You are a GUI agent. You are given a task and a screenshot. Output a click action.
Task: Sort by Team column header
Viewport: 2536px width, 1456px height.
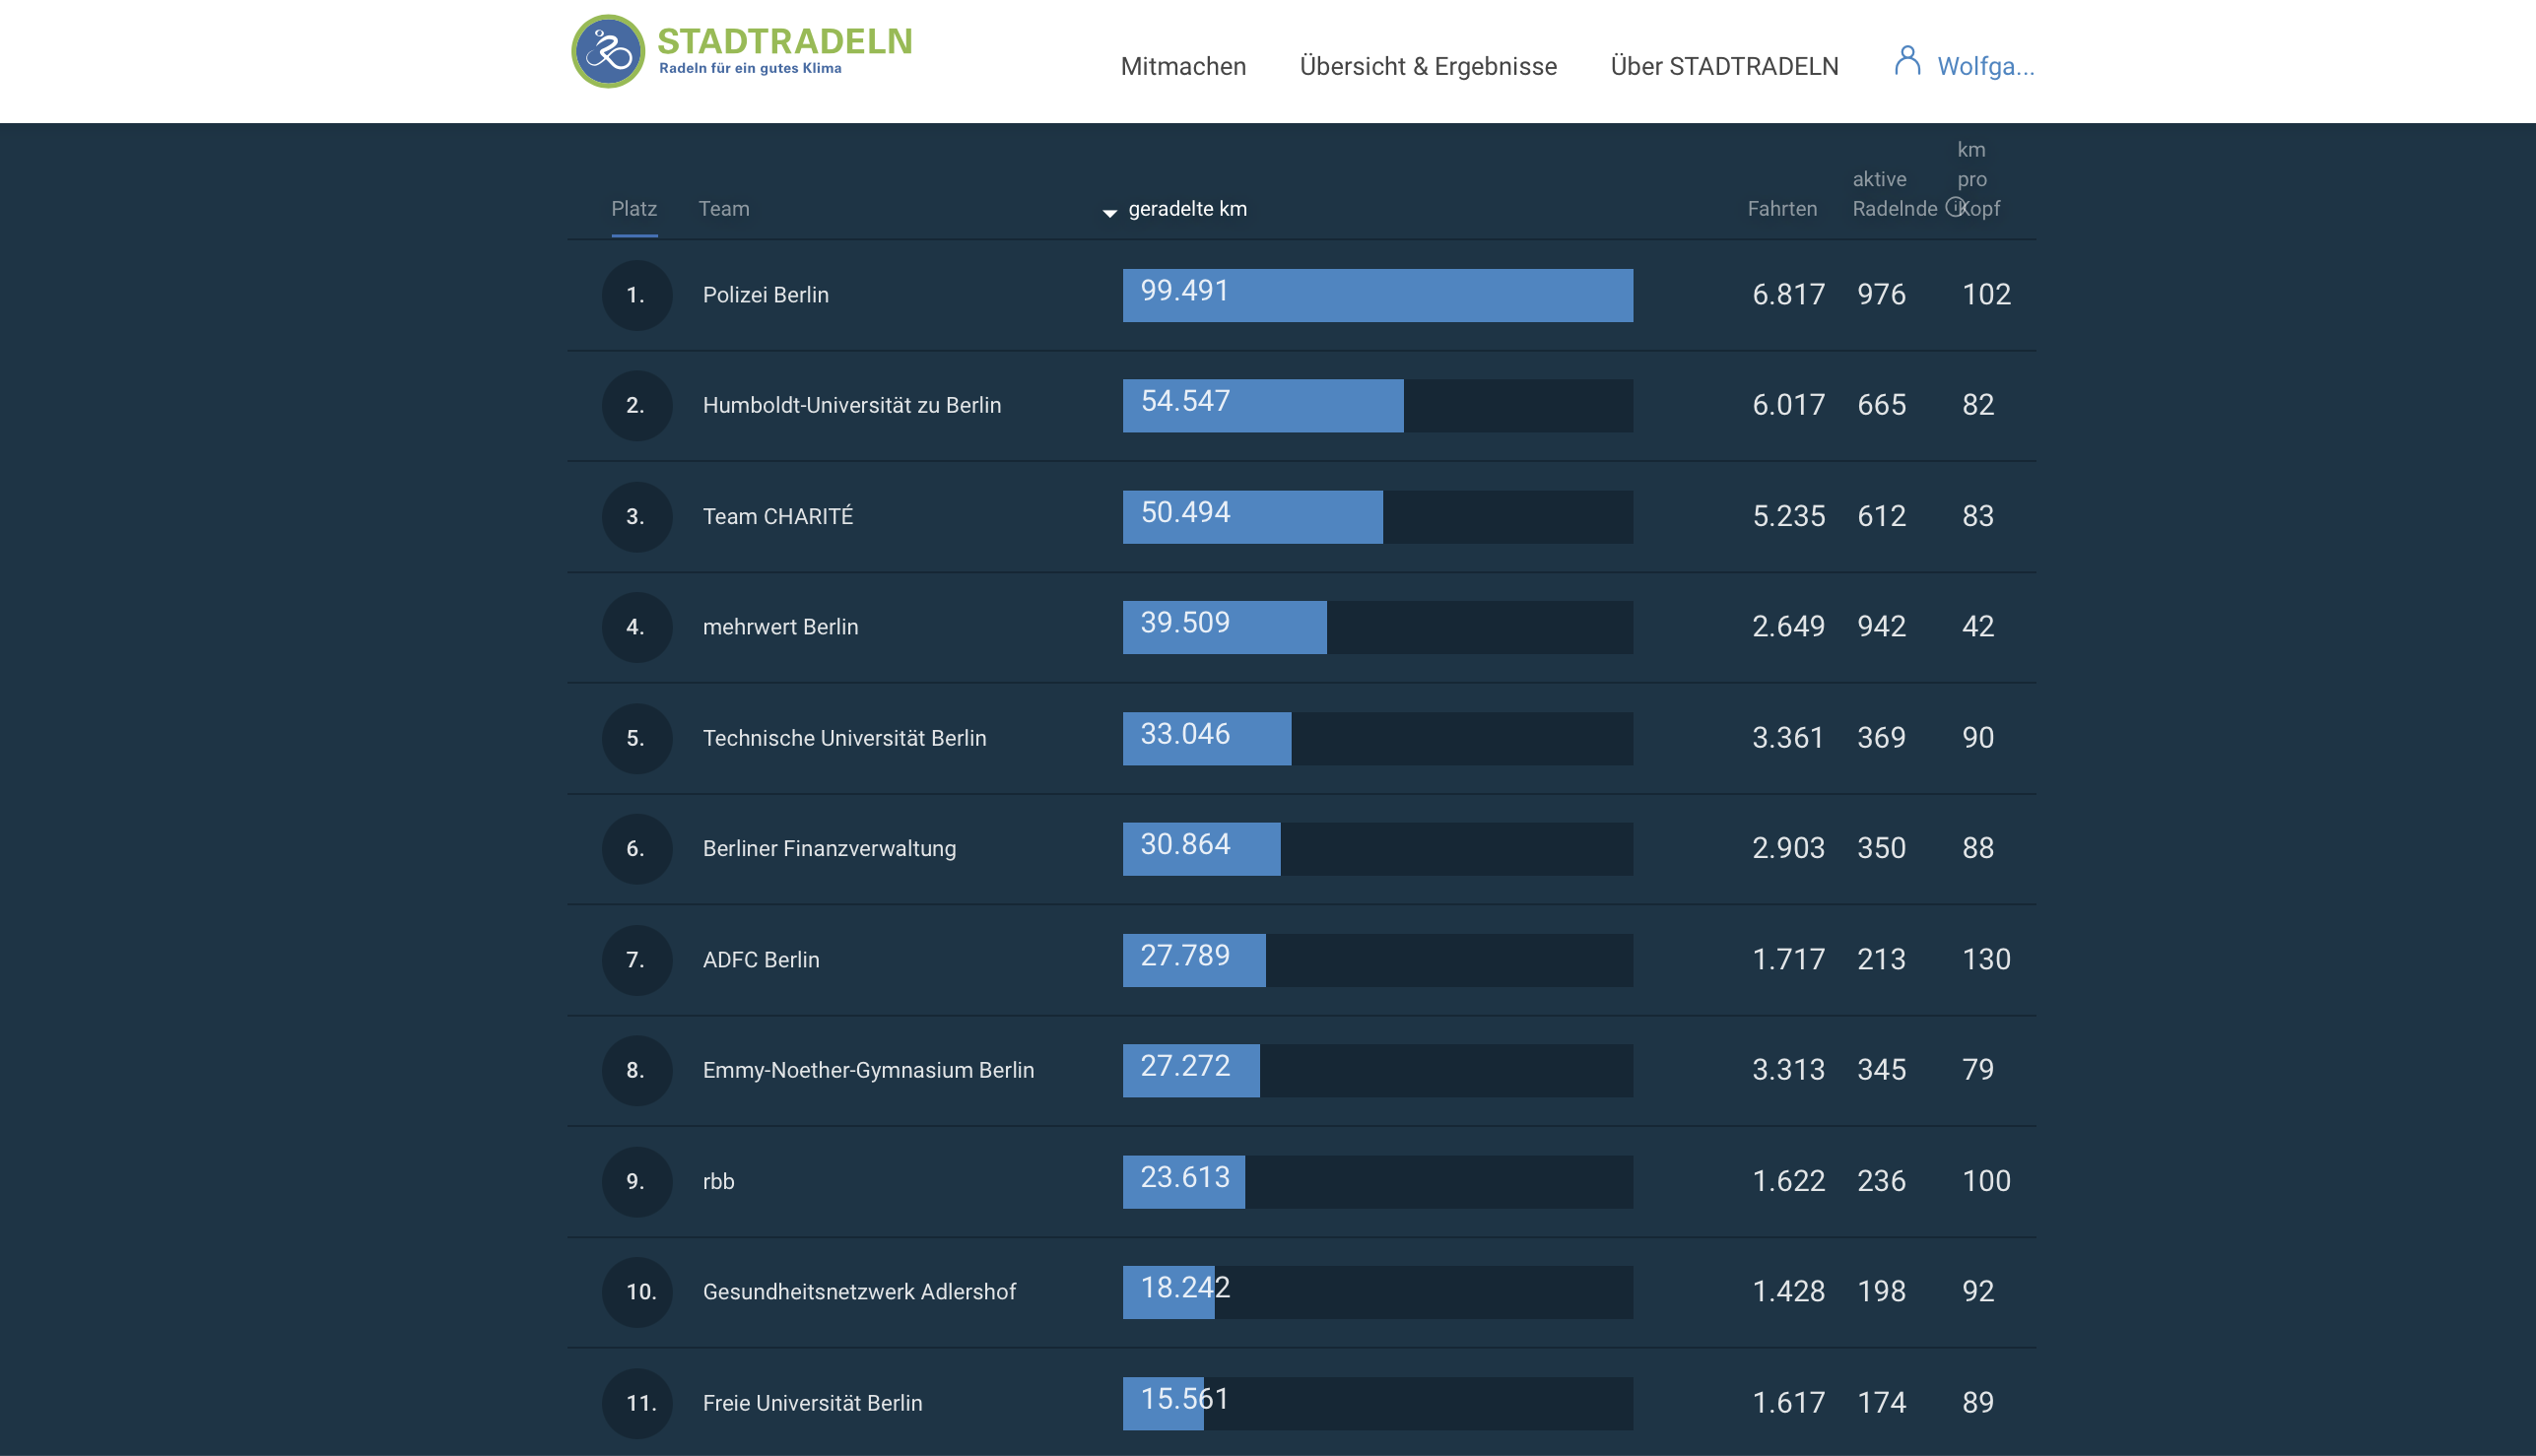[x=723, y=208]
